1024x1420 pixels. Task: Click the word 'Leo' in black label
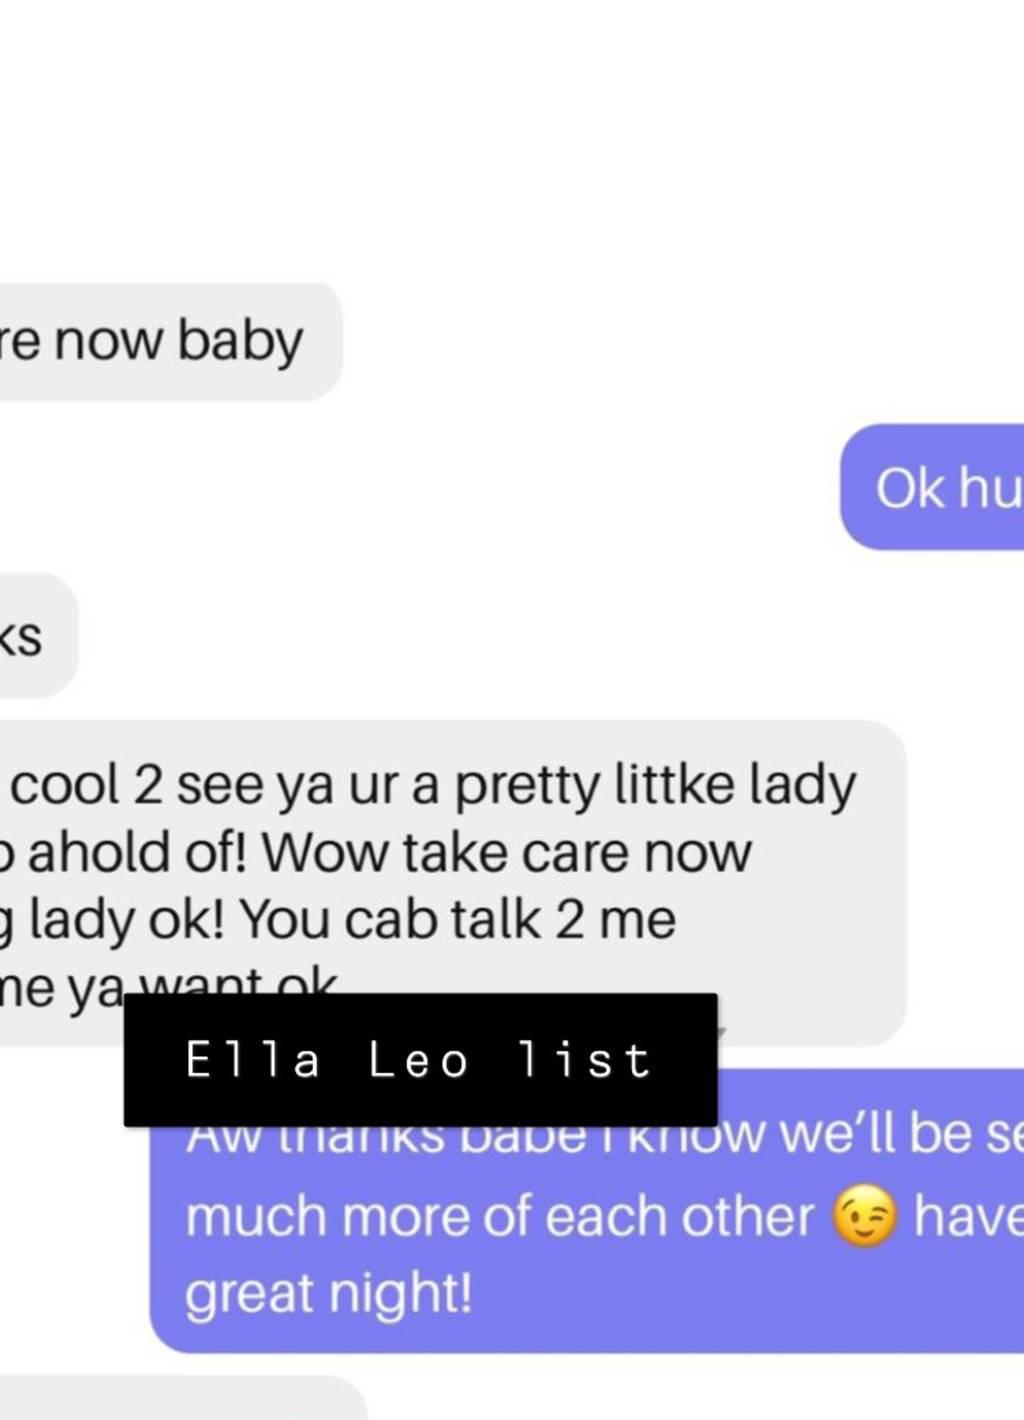pyautogui.click(x=418, y=1060)
